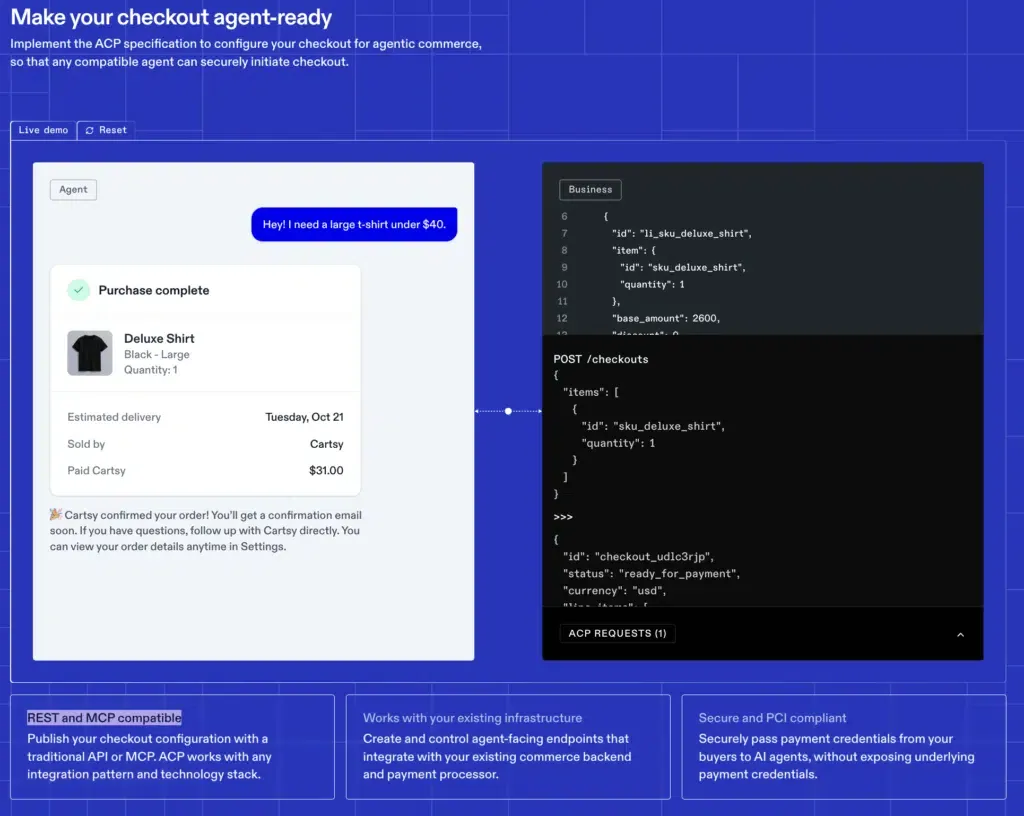
Task: Click the highlighted REST and MCP compatible heading
Action: pyautogui.click(x=104, y=718)
